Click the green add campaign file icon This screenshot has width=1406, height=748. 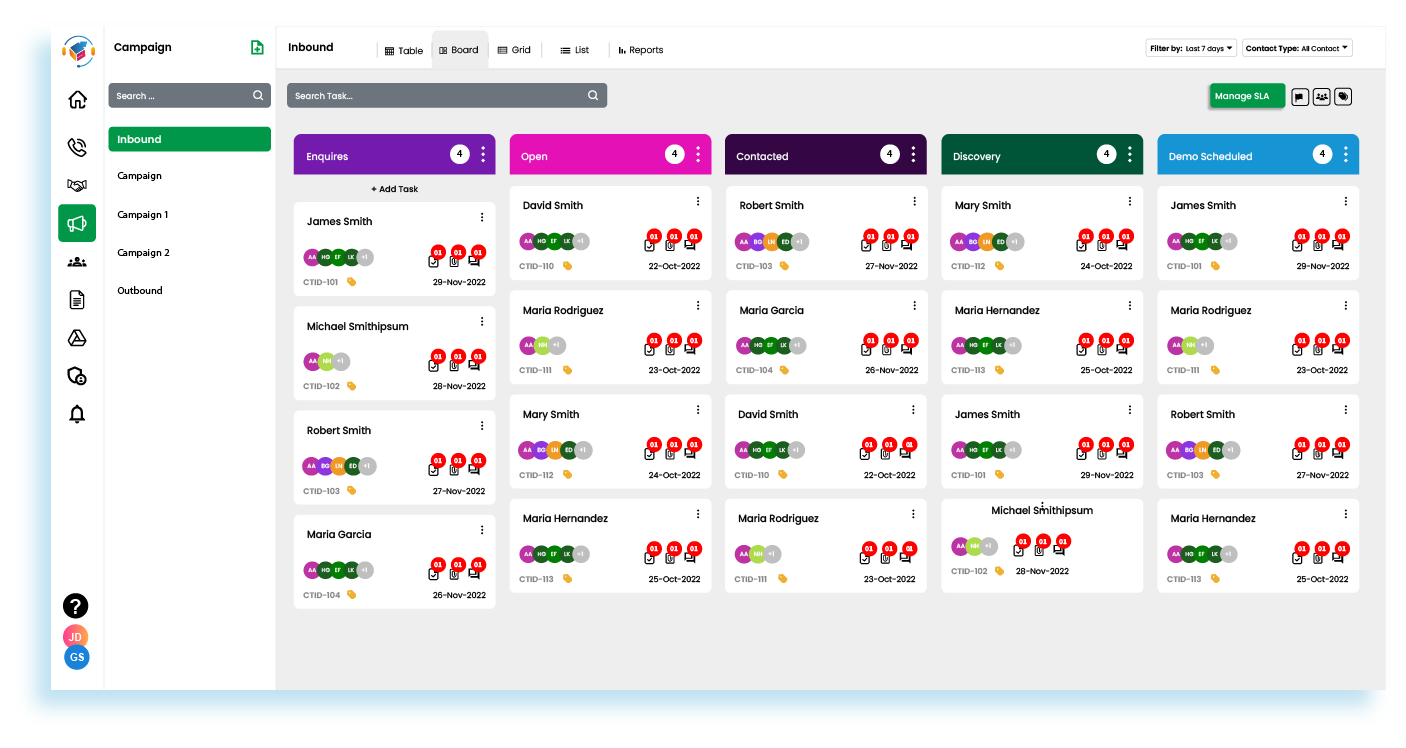point(257,48)
